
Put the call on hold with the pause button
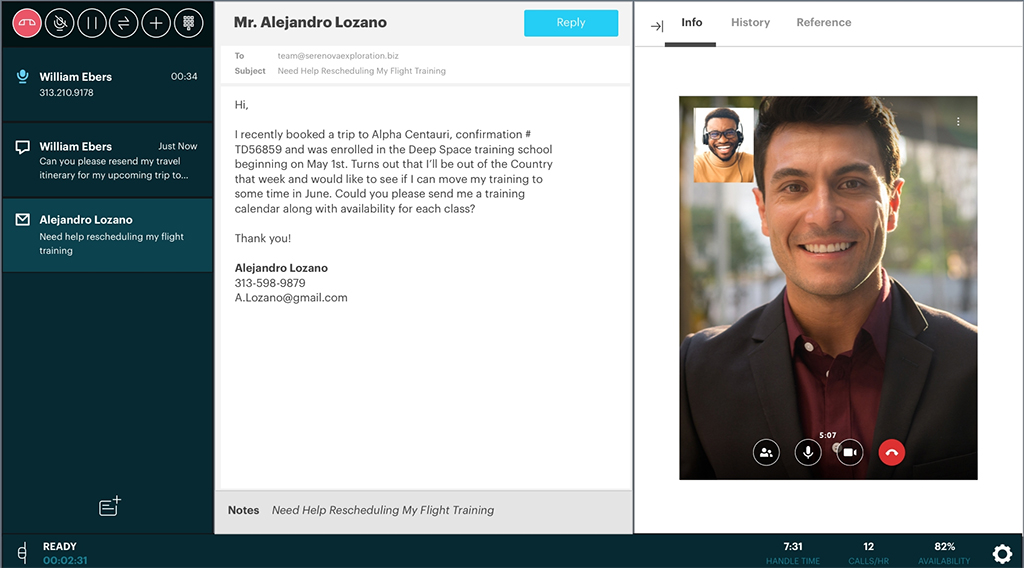(x=91, y=23)
